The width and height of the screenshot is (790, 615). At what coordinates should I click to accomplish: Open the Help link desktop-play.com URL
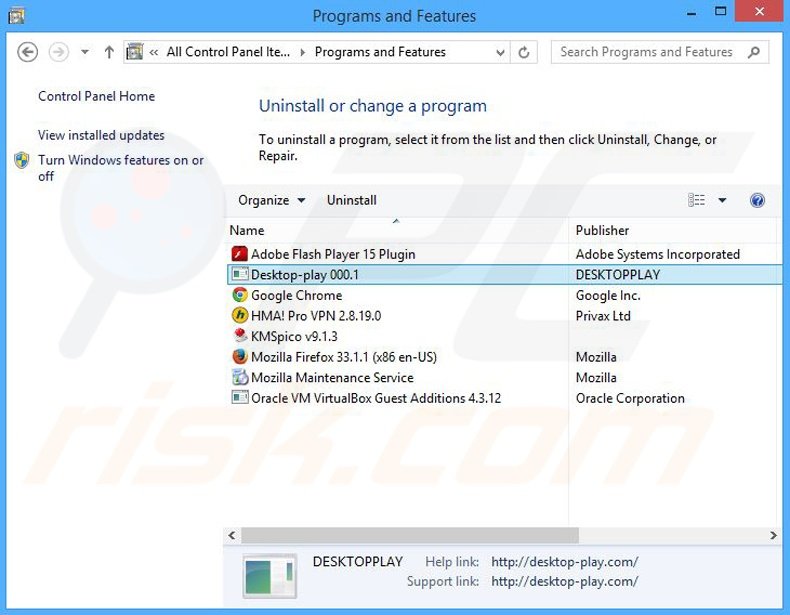564,562
